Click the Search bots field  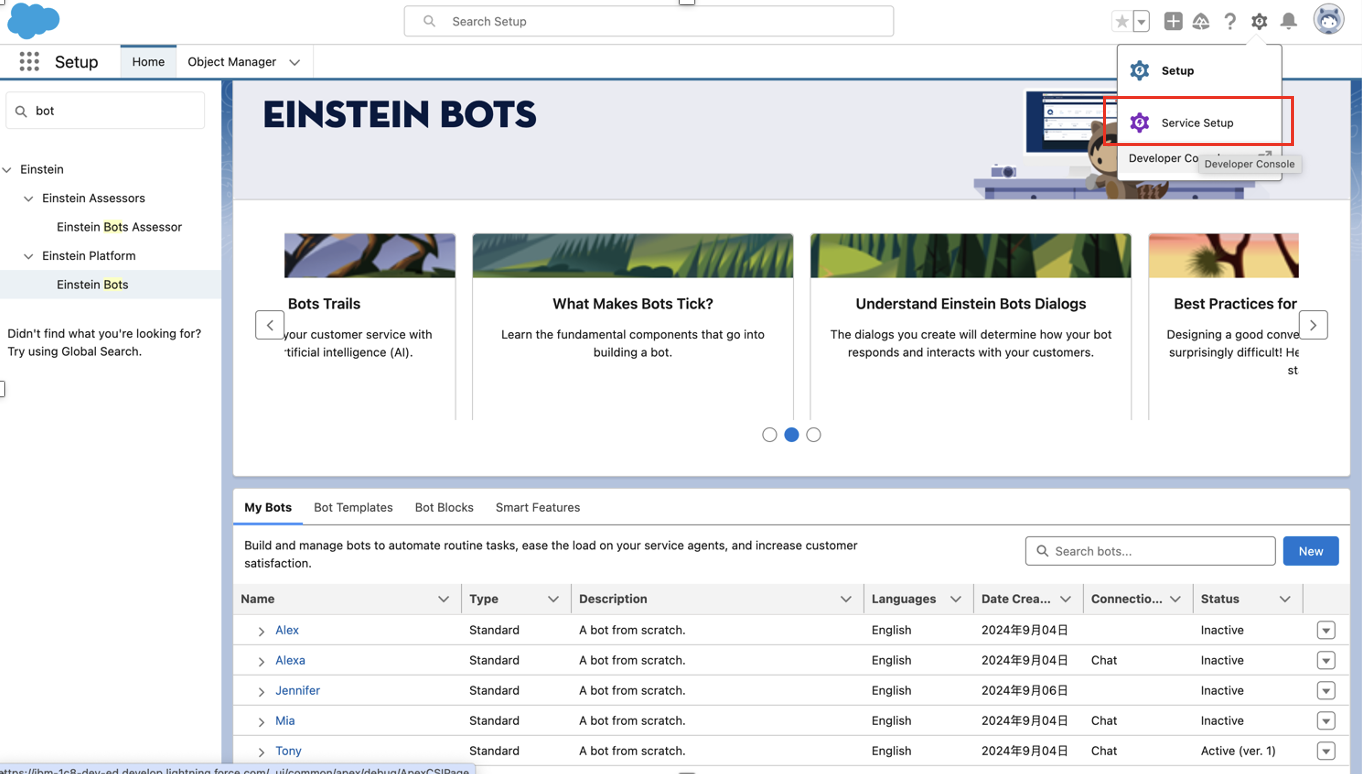click(x=1150, y=551)
